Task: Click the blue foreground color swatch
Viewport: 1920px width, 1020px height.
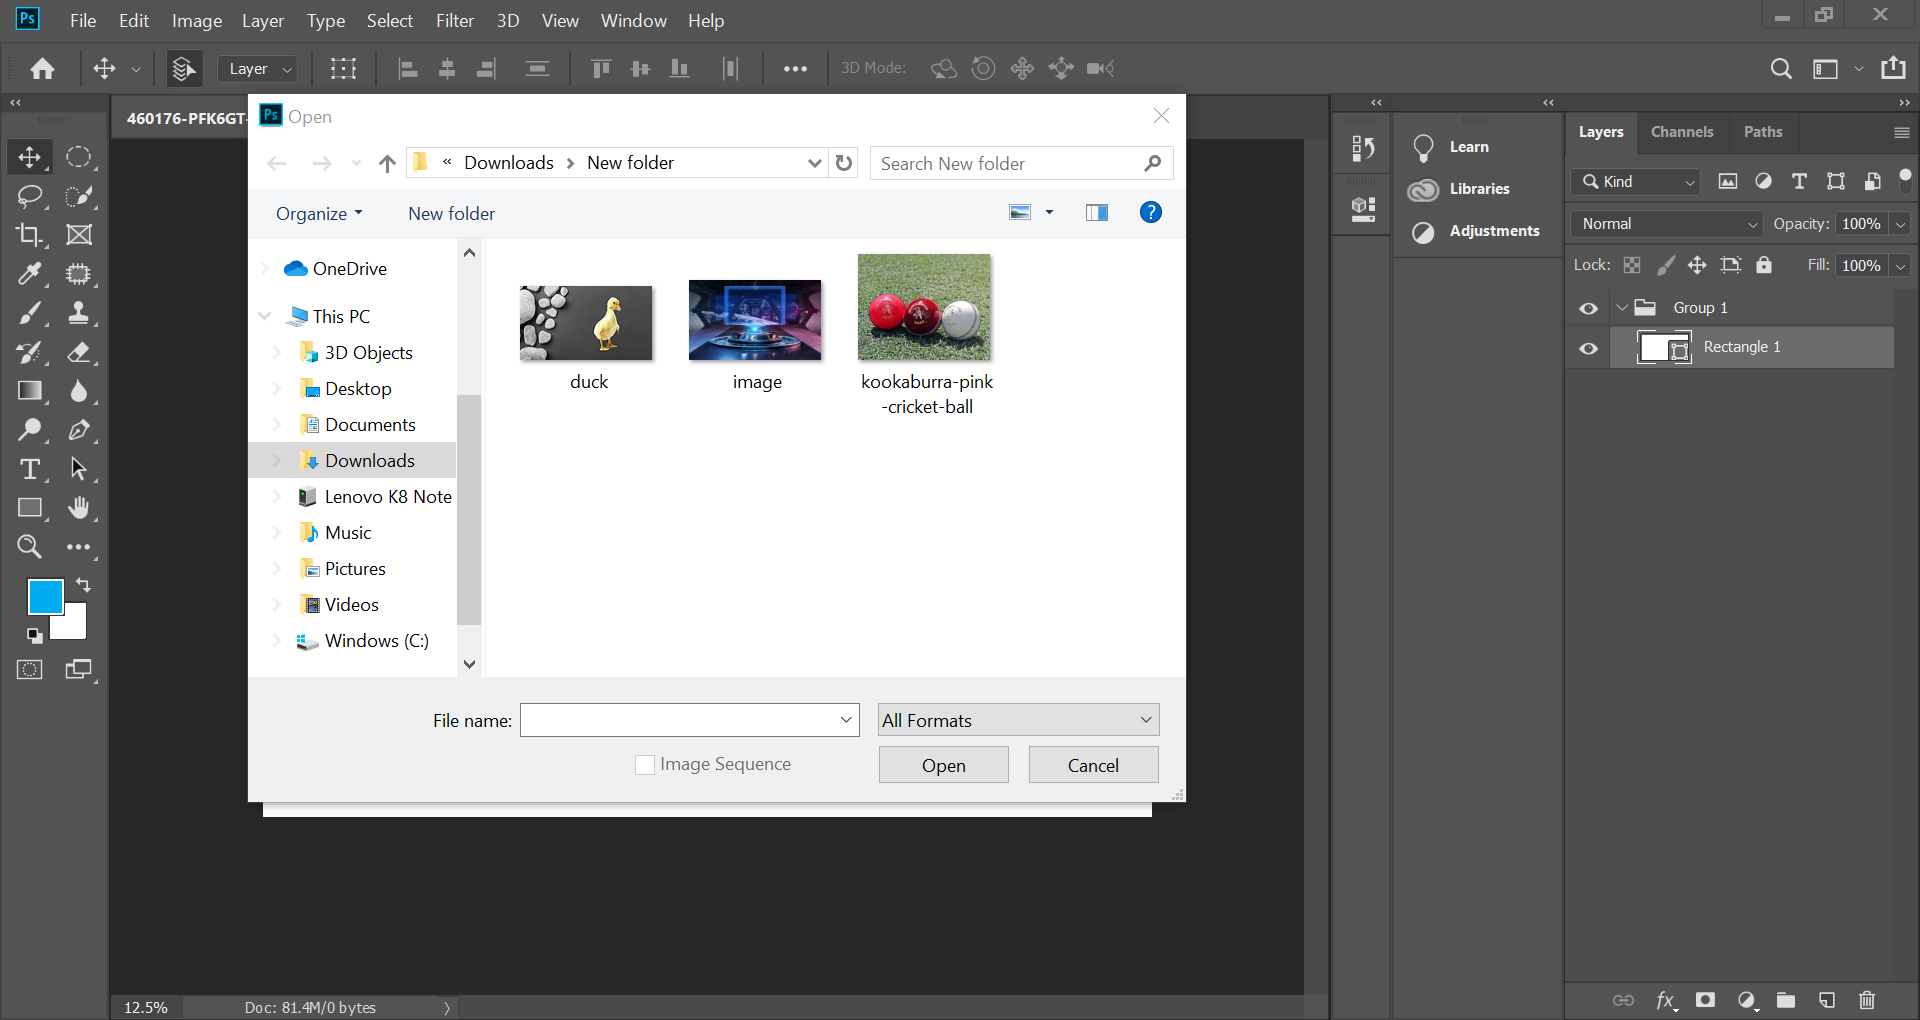Action: 44,597
